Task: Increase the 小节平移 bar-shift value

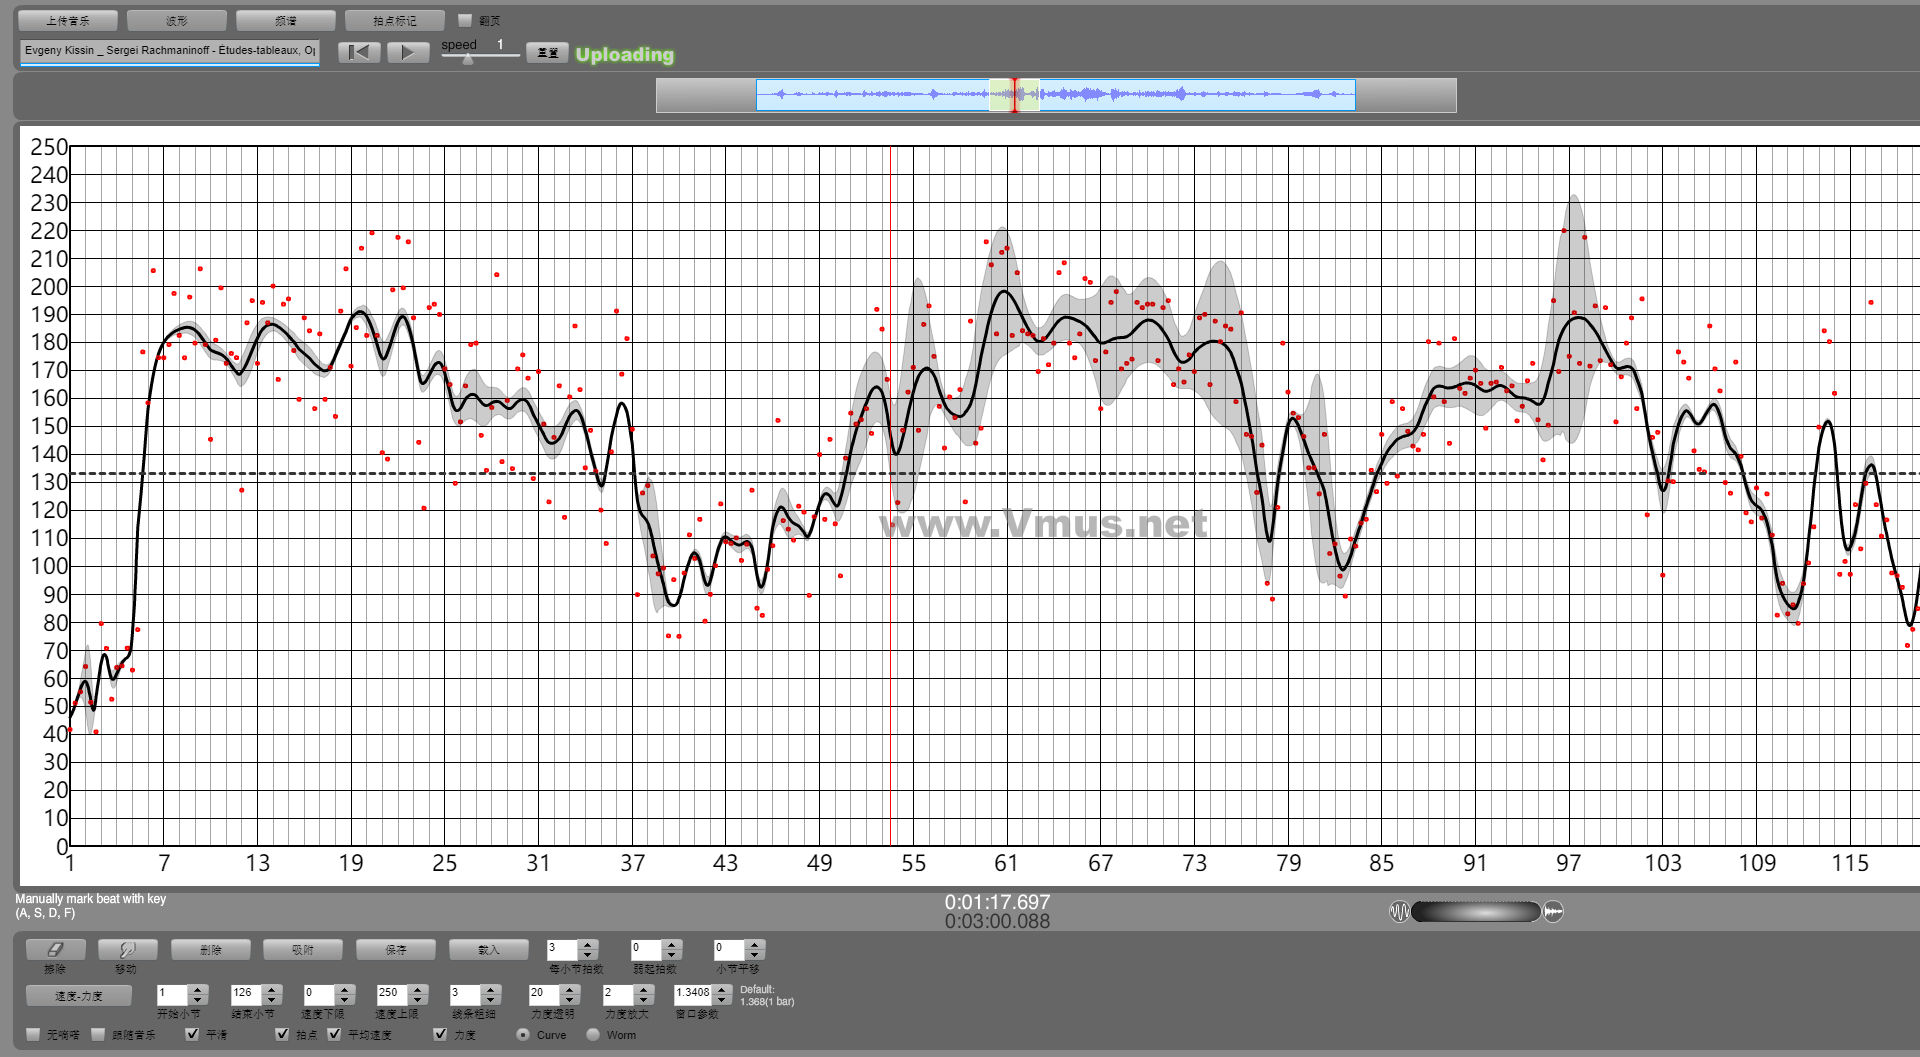Action: click(x=756, y=944)
